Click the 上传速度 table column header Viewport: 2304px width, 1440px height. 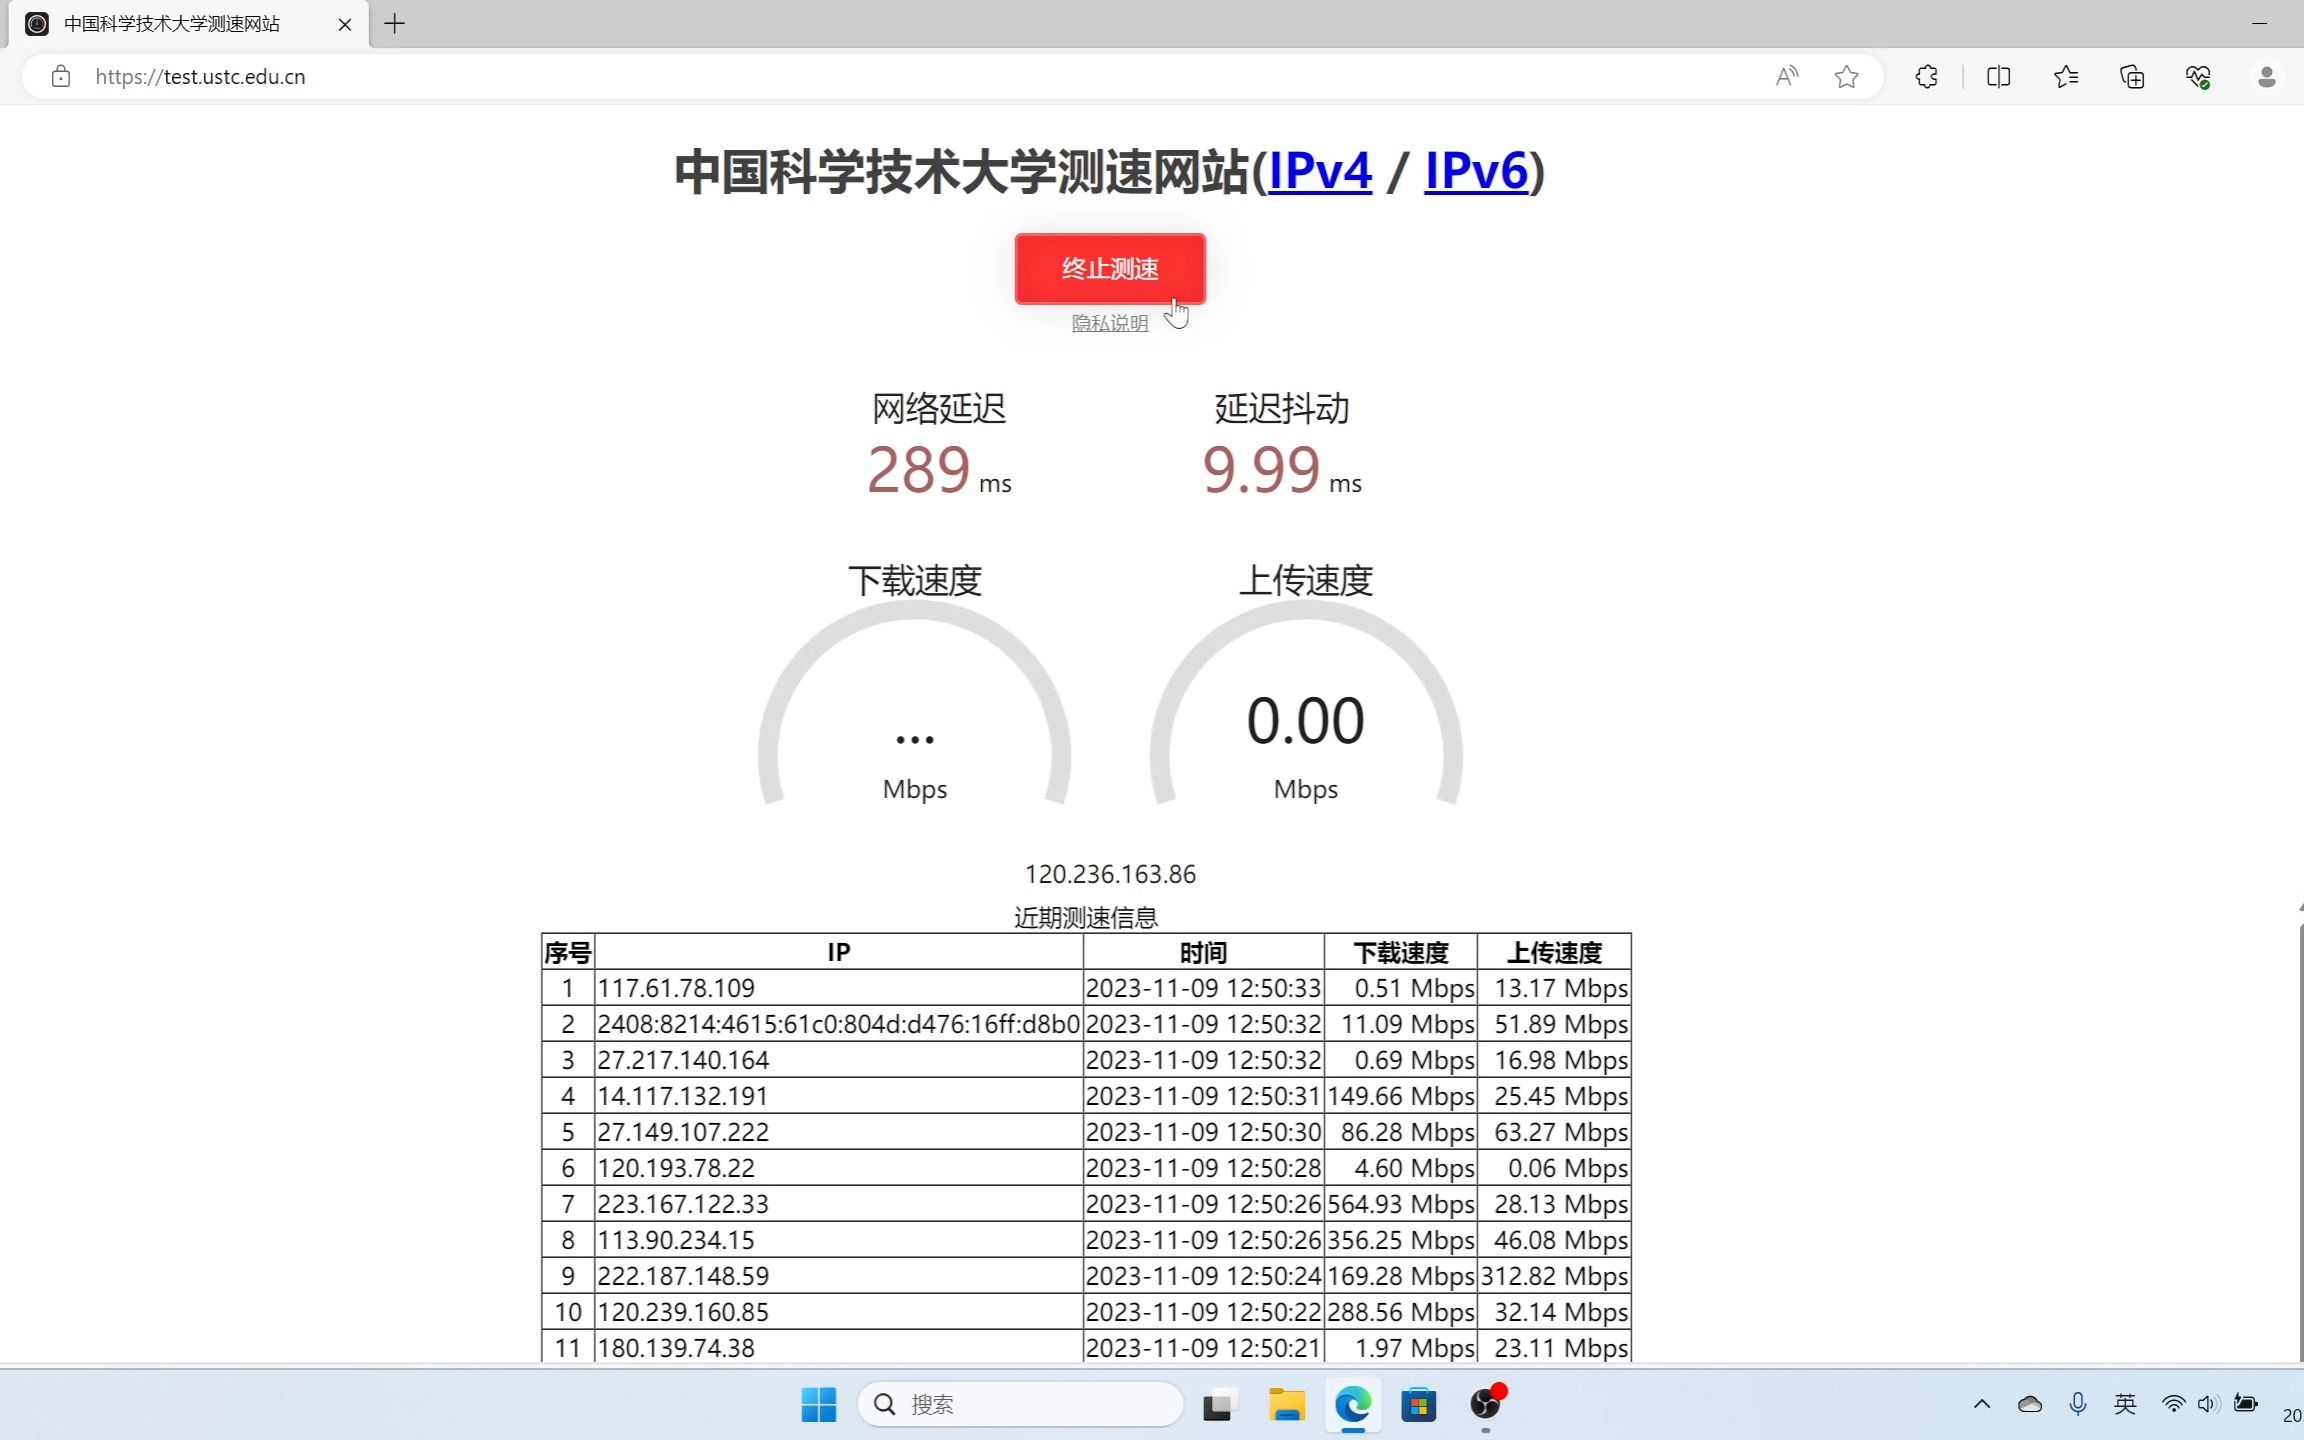[1555, 952]
